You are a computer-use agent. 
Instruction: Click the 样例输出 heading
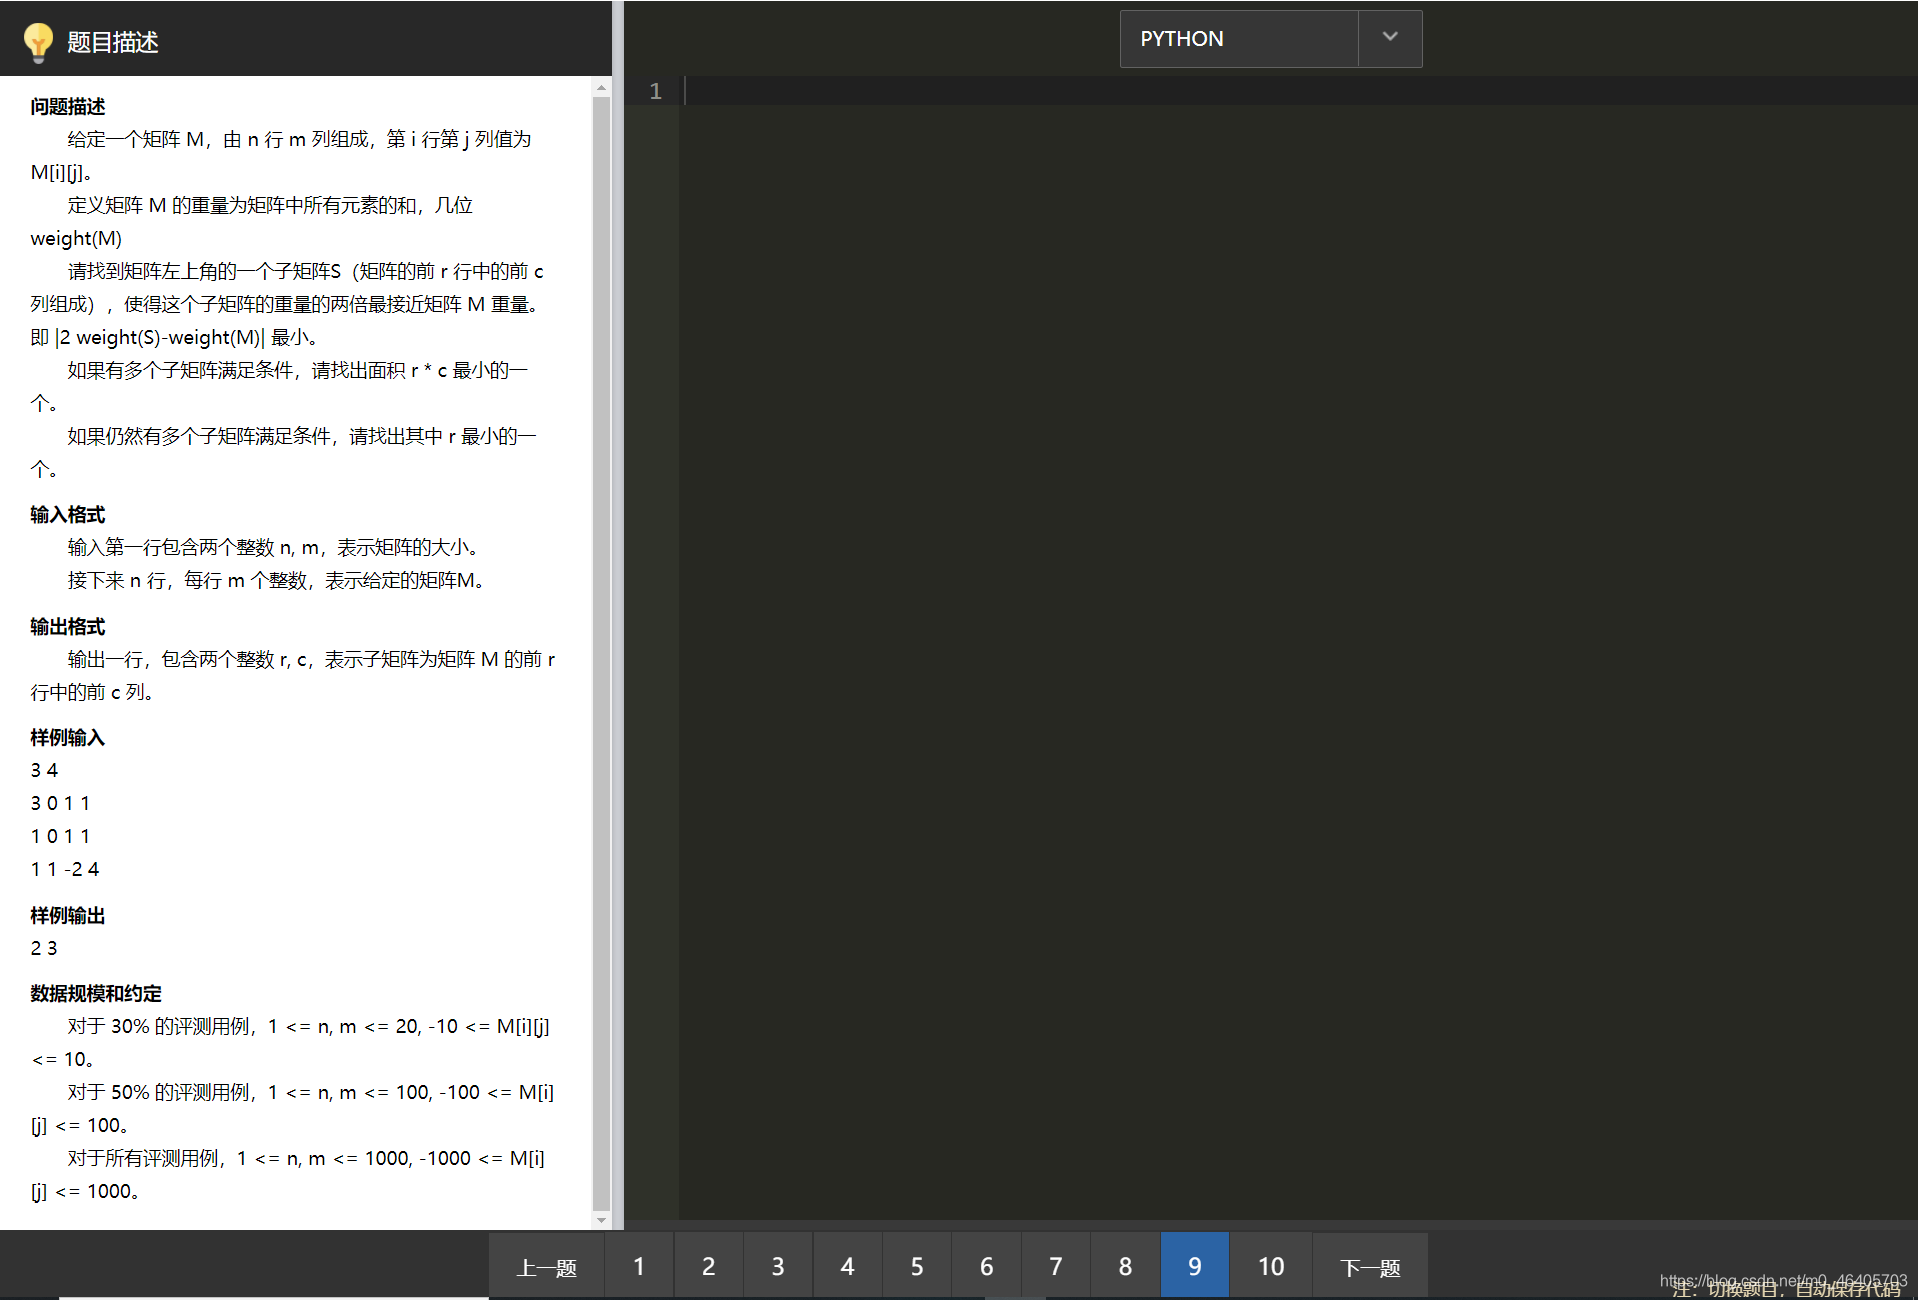coord(68,915)
